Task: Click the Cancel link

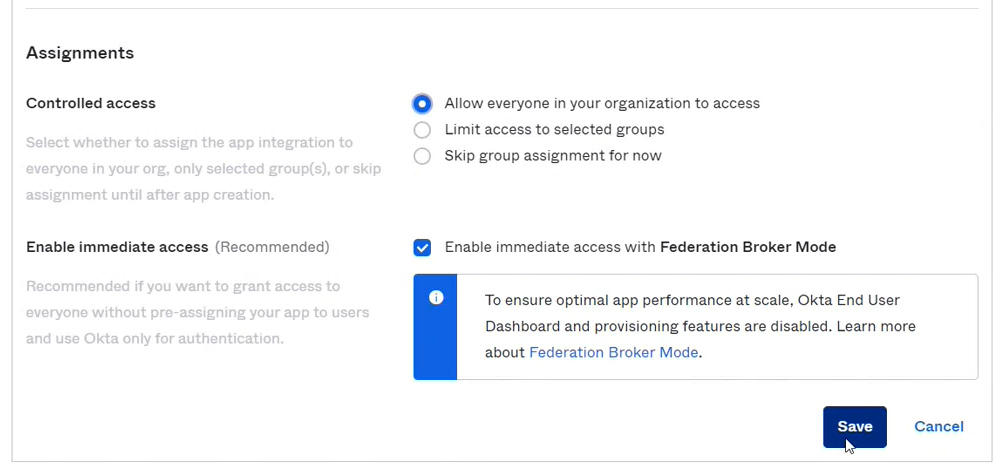Action: (x=938, y=426)
